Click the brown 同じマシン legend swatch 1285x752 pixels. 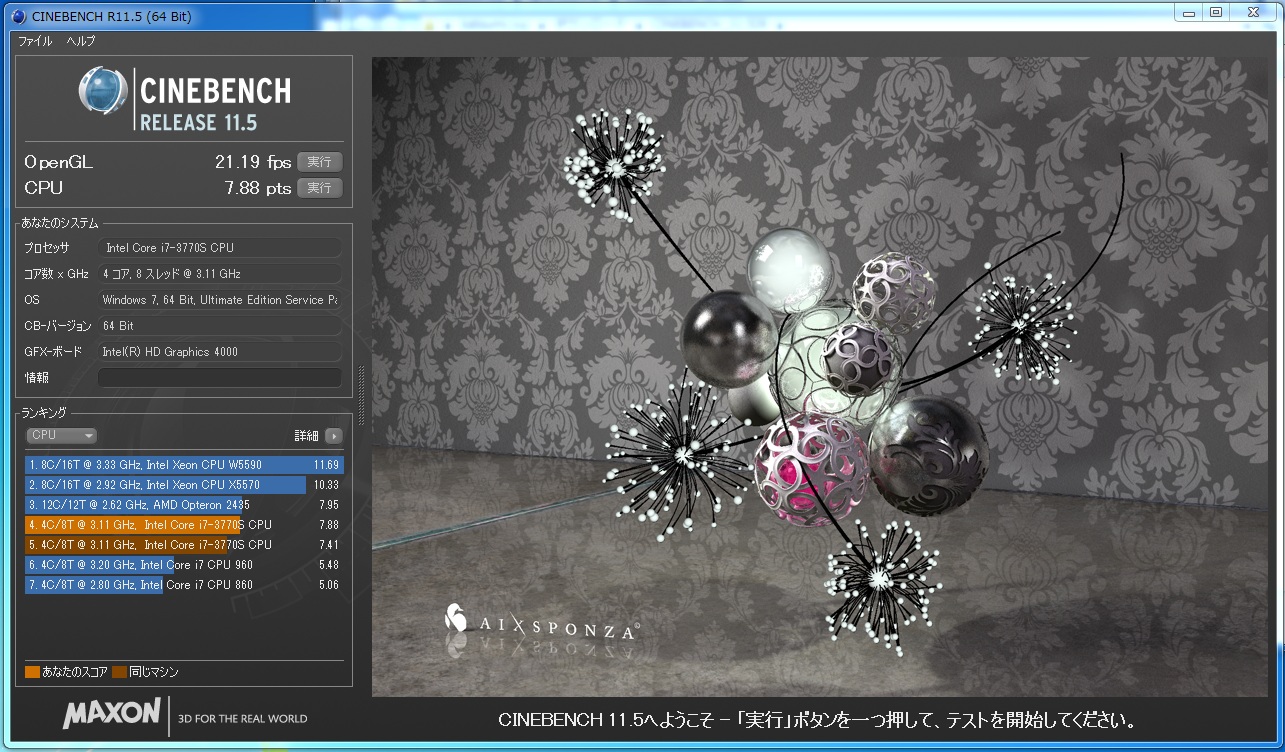click(120, 672)
